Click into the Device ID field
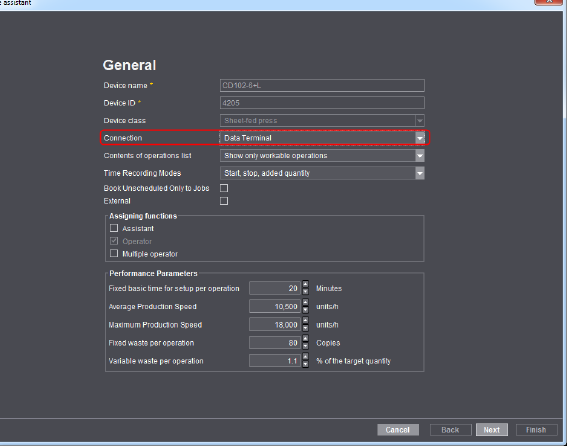Screen dimensions: 569x448 [322, 103]
